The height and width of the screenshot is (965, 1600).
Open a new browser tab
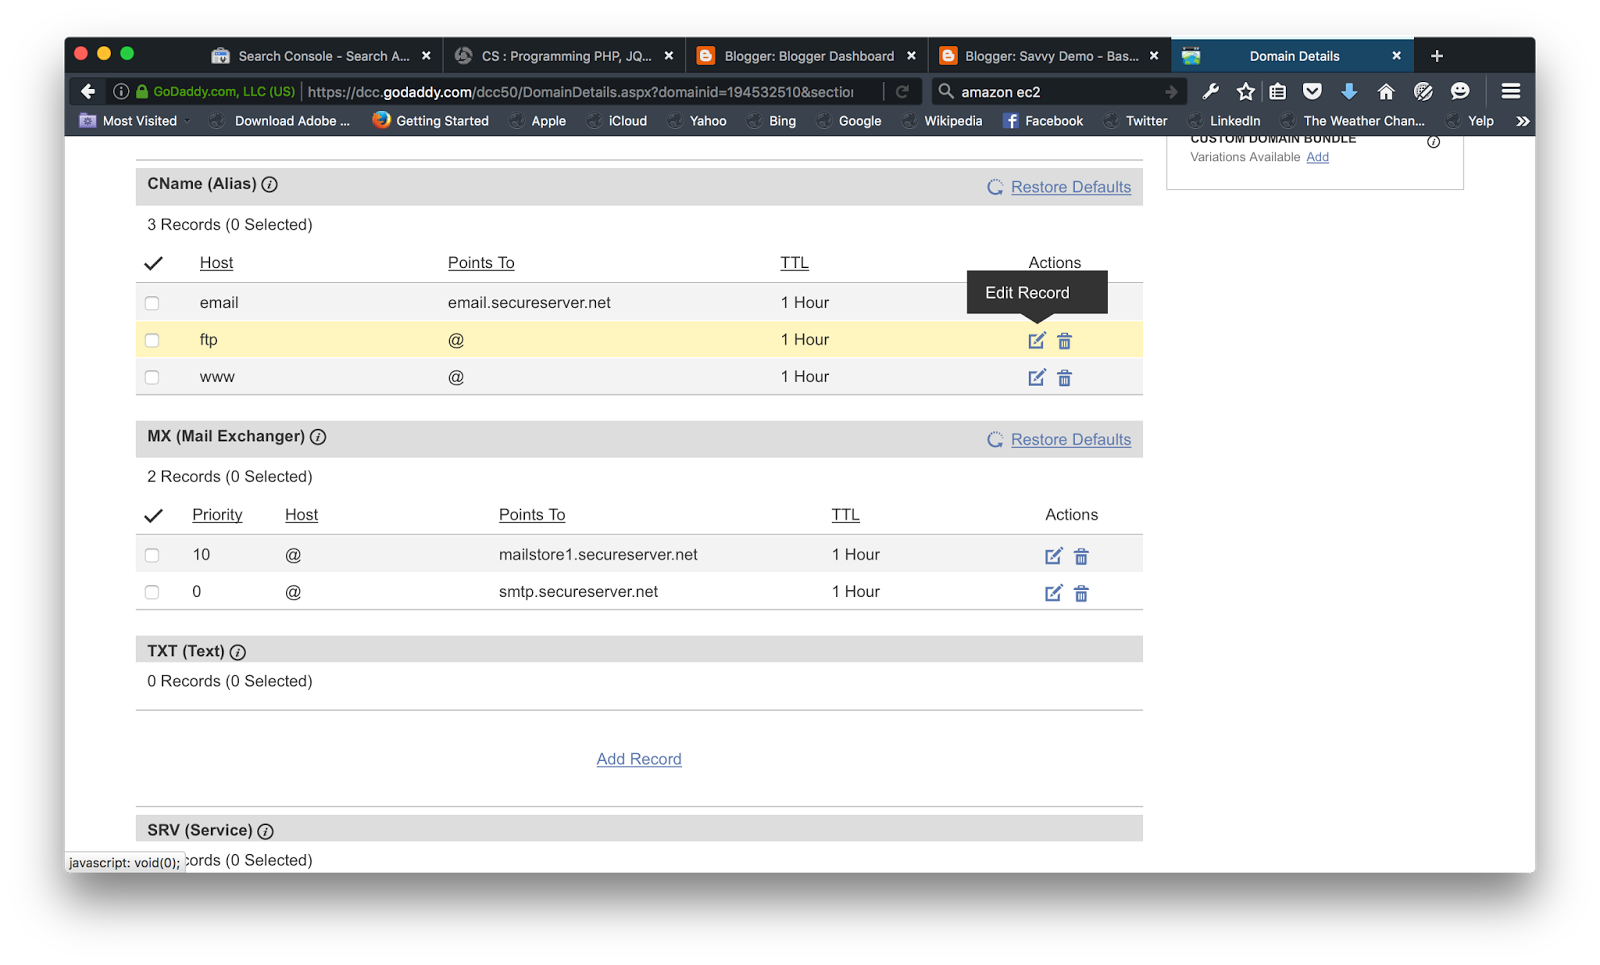(1437, 56)
